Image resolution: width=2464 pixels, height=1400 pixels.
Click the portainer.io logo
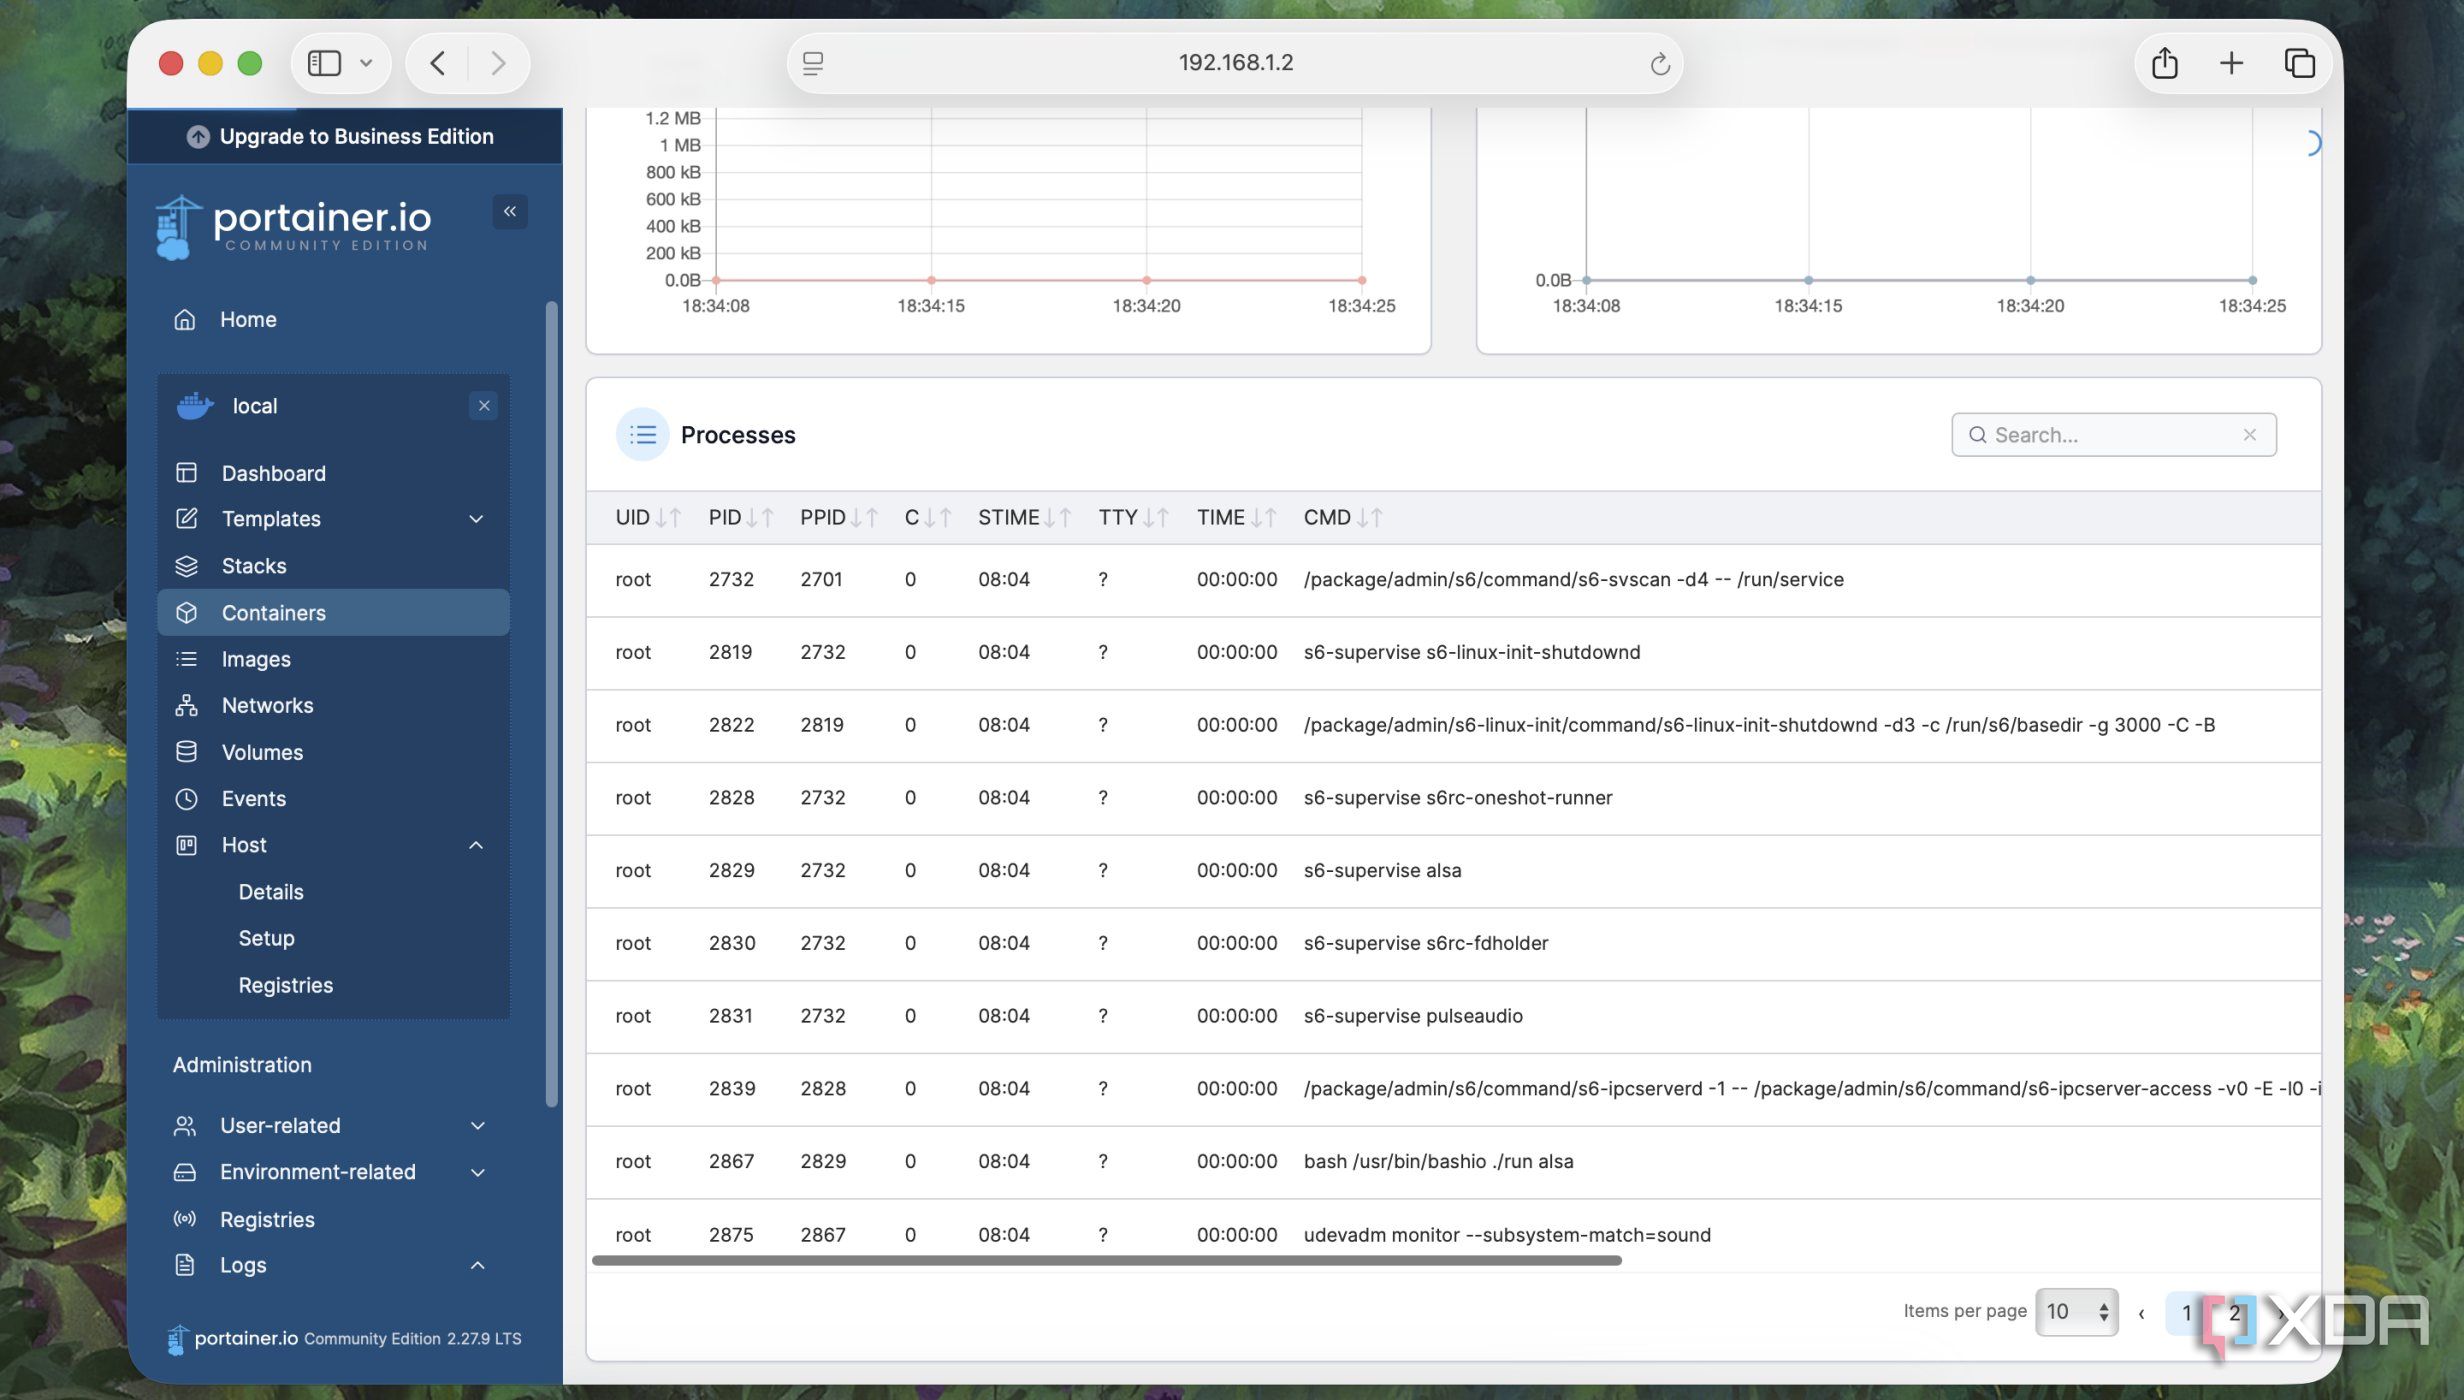pyautogui.click(x=293, y=227)
